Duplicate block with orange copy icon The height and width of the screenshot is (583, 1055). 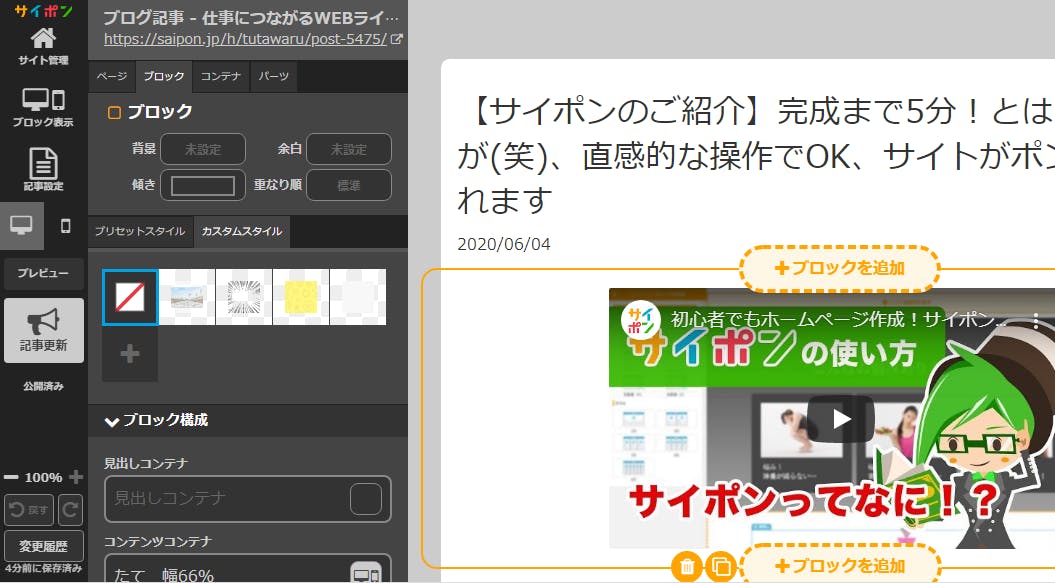point(720,567)
